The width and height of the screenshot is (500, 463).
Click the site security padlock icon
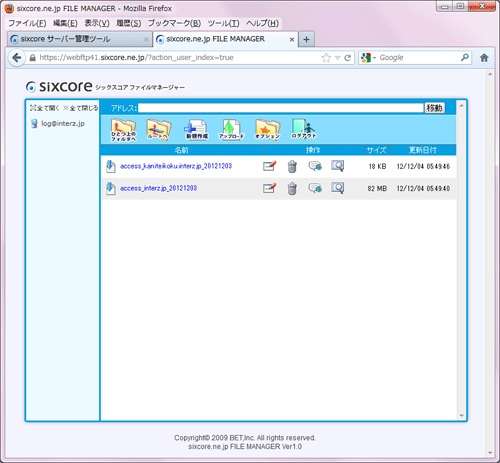[x=32, y=58]
